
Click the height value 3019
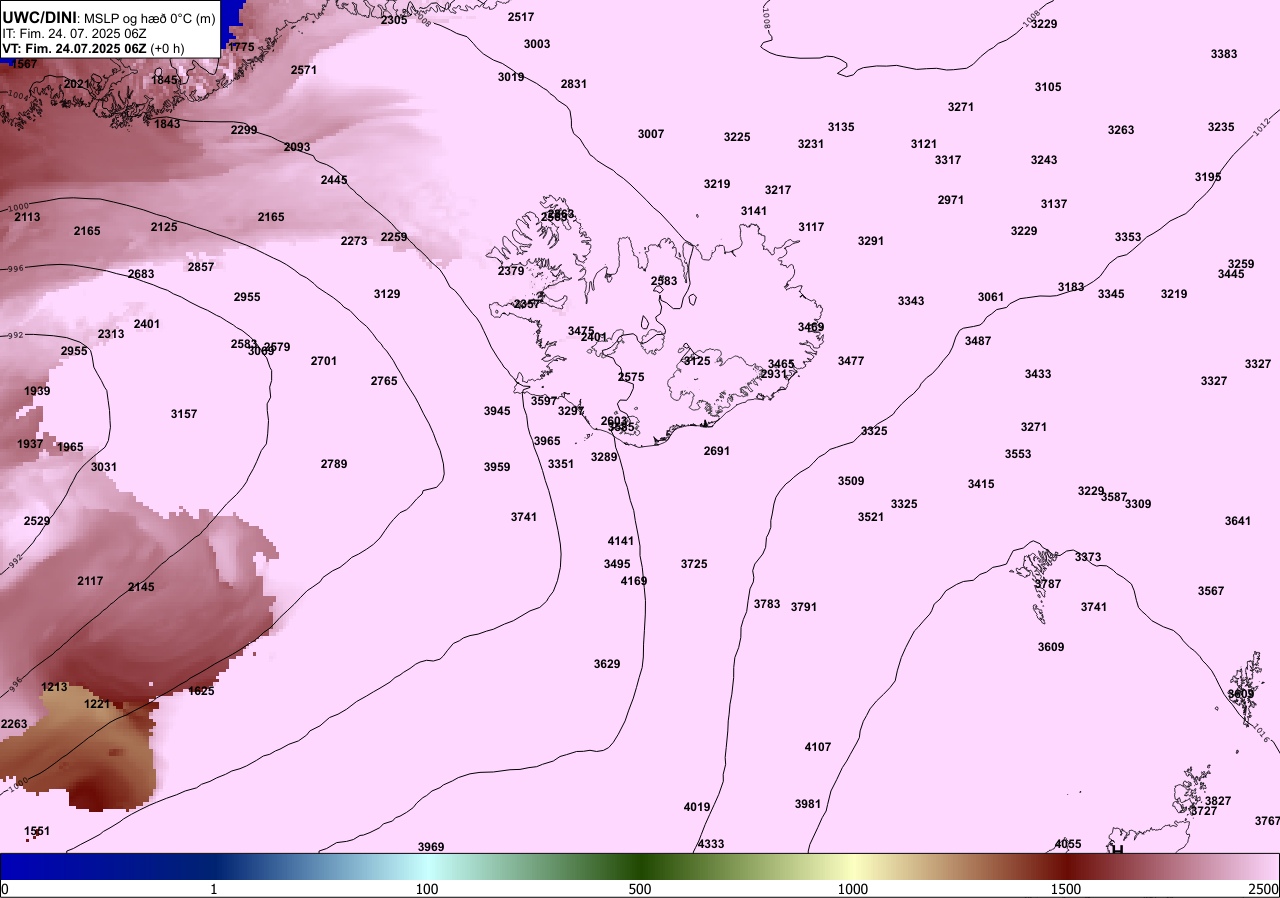click(x=511, y=77)
